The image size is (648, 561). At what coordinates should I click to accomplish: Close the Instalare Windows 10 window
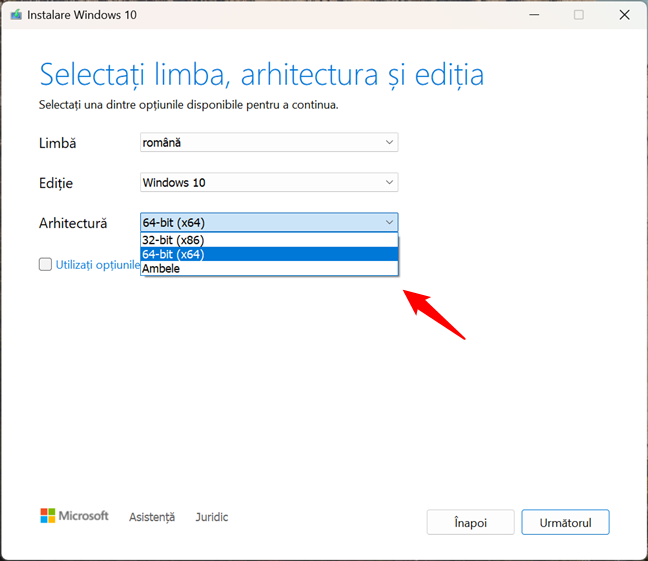tap(624, 15)
